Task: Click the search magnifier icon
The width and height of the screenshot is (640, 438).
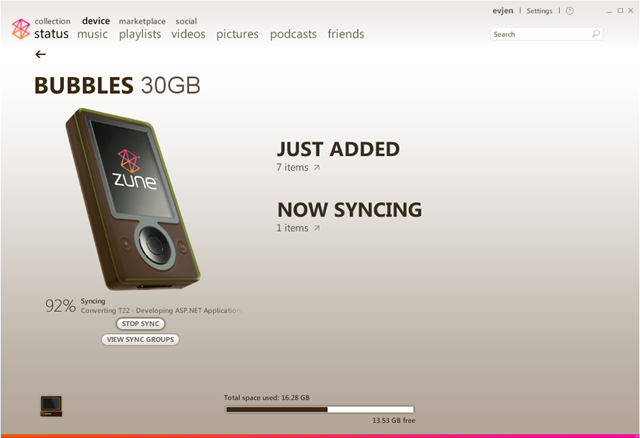Action: 596,34
